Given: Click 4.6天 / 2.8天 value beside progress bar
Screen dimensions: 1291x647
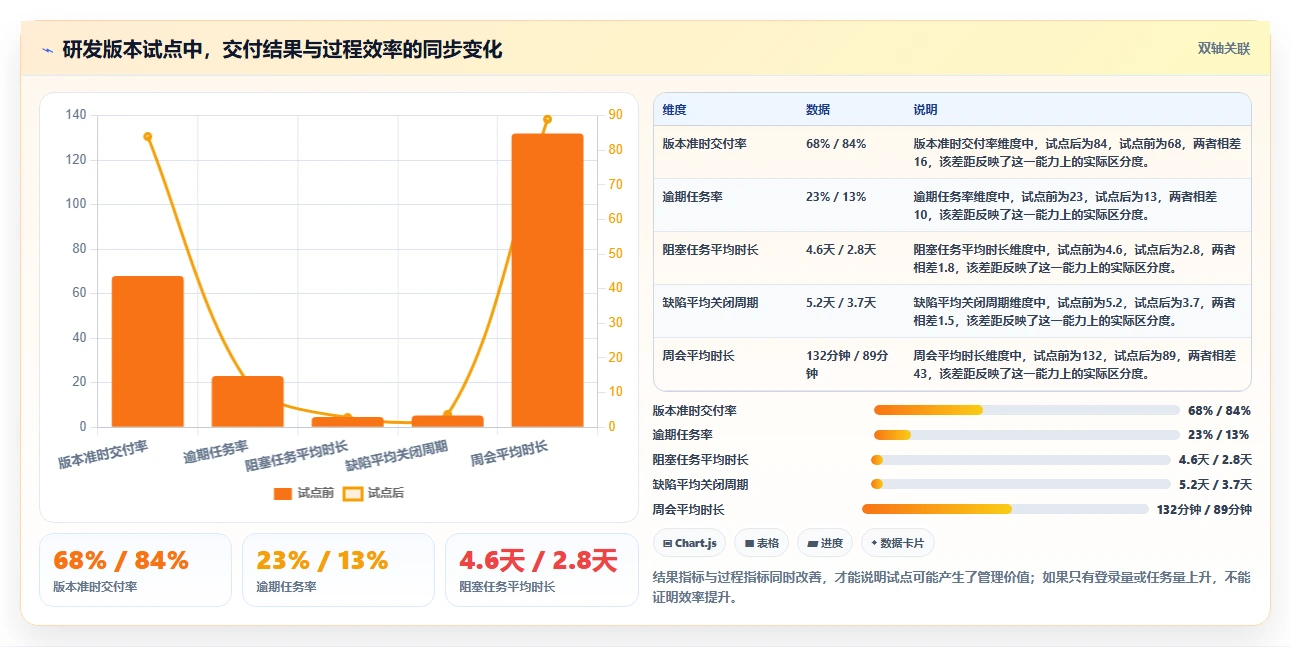Looking at the screenshot, I should coord(1215,460).
